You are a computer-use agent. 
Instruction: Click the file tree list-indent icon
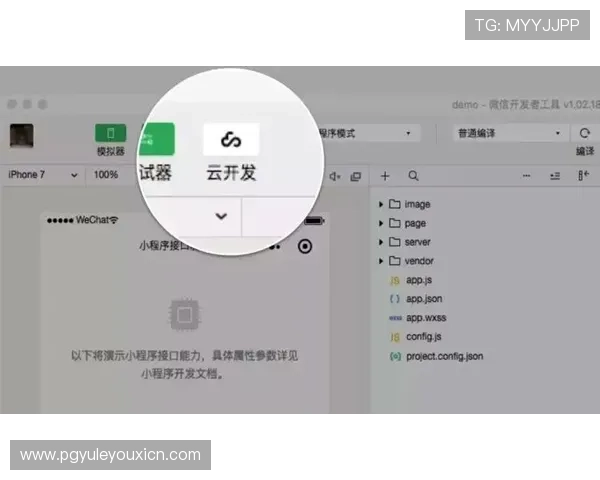pos(555,176)
